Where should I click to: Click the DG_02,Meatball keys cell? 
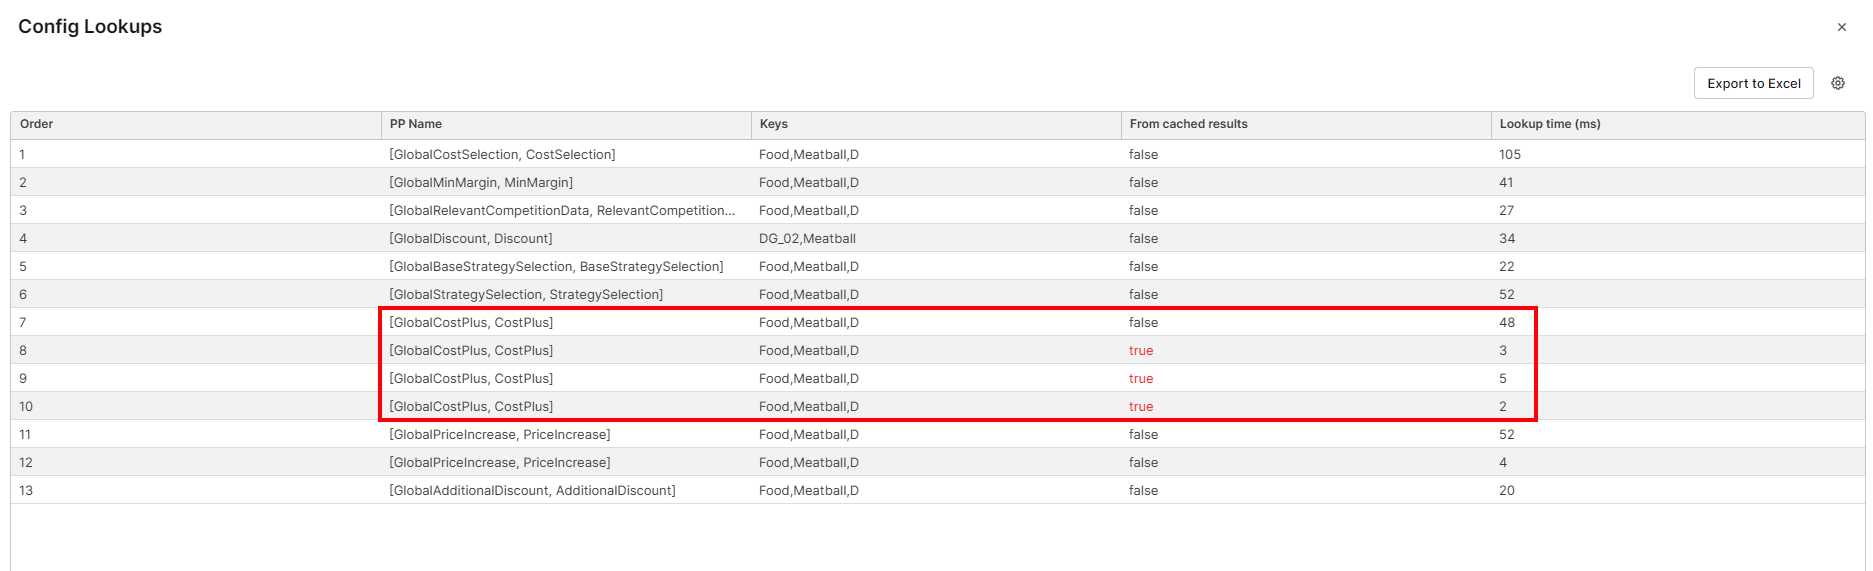(807, 238)
